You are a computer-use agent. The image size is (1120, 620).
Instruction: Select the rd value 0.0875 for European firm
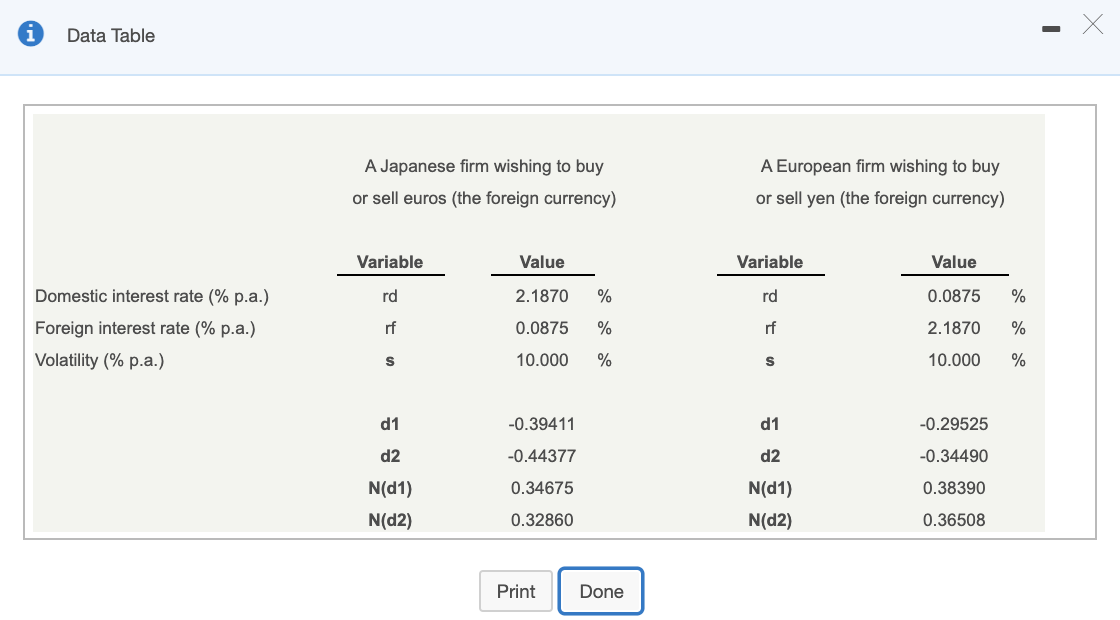[x=953, y=296]
